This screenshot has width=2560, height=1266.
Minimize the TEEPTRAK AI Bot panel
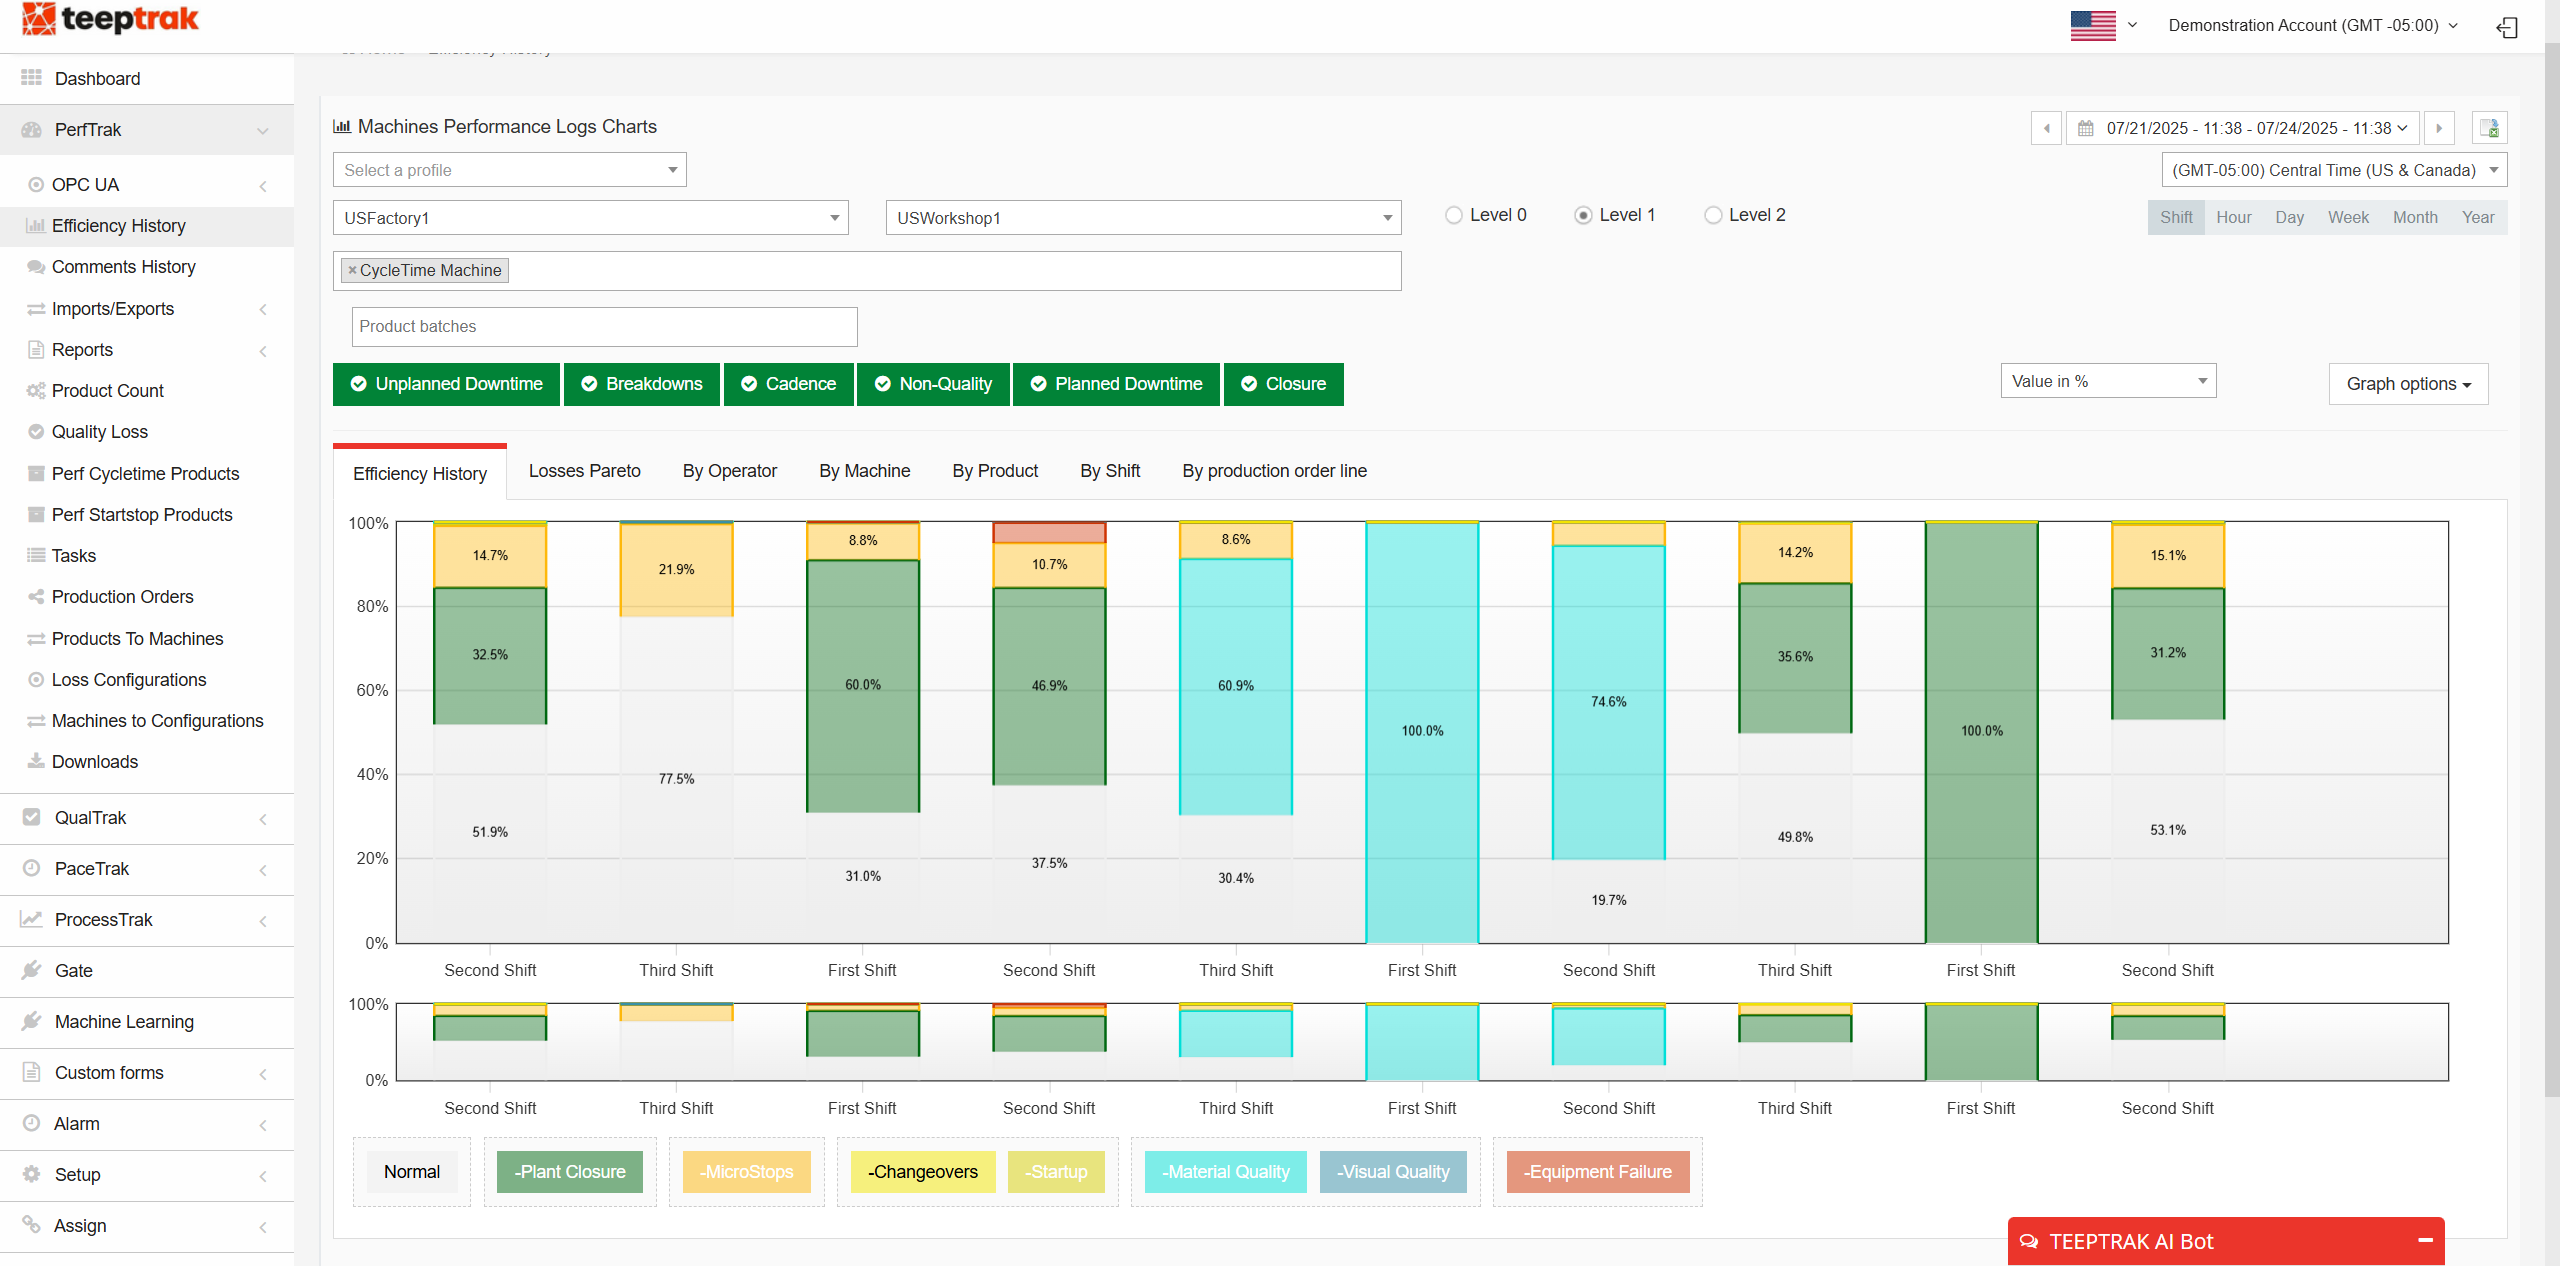2425,1240
